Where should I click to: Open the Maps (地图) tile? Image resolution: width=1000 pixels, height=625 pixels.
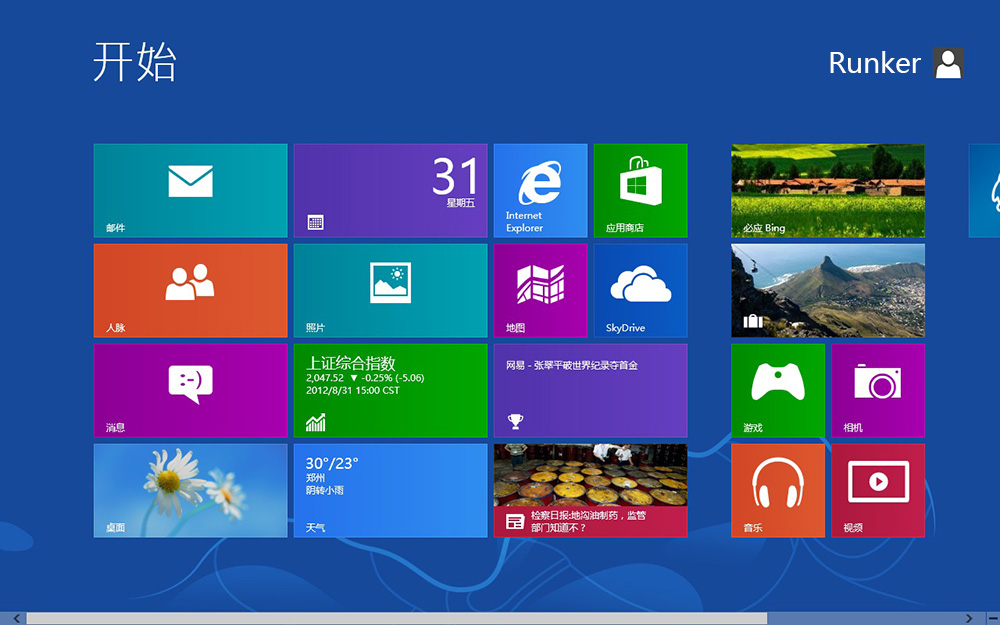[540, 290]
